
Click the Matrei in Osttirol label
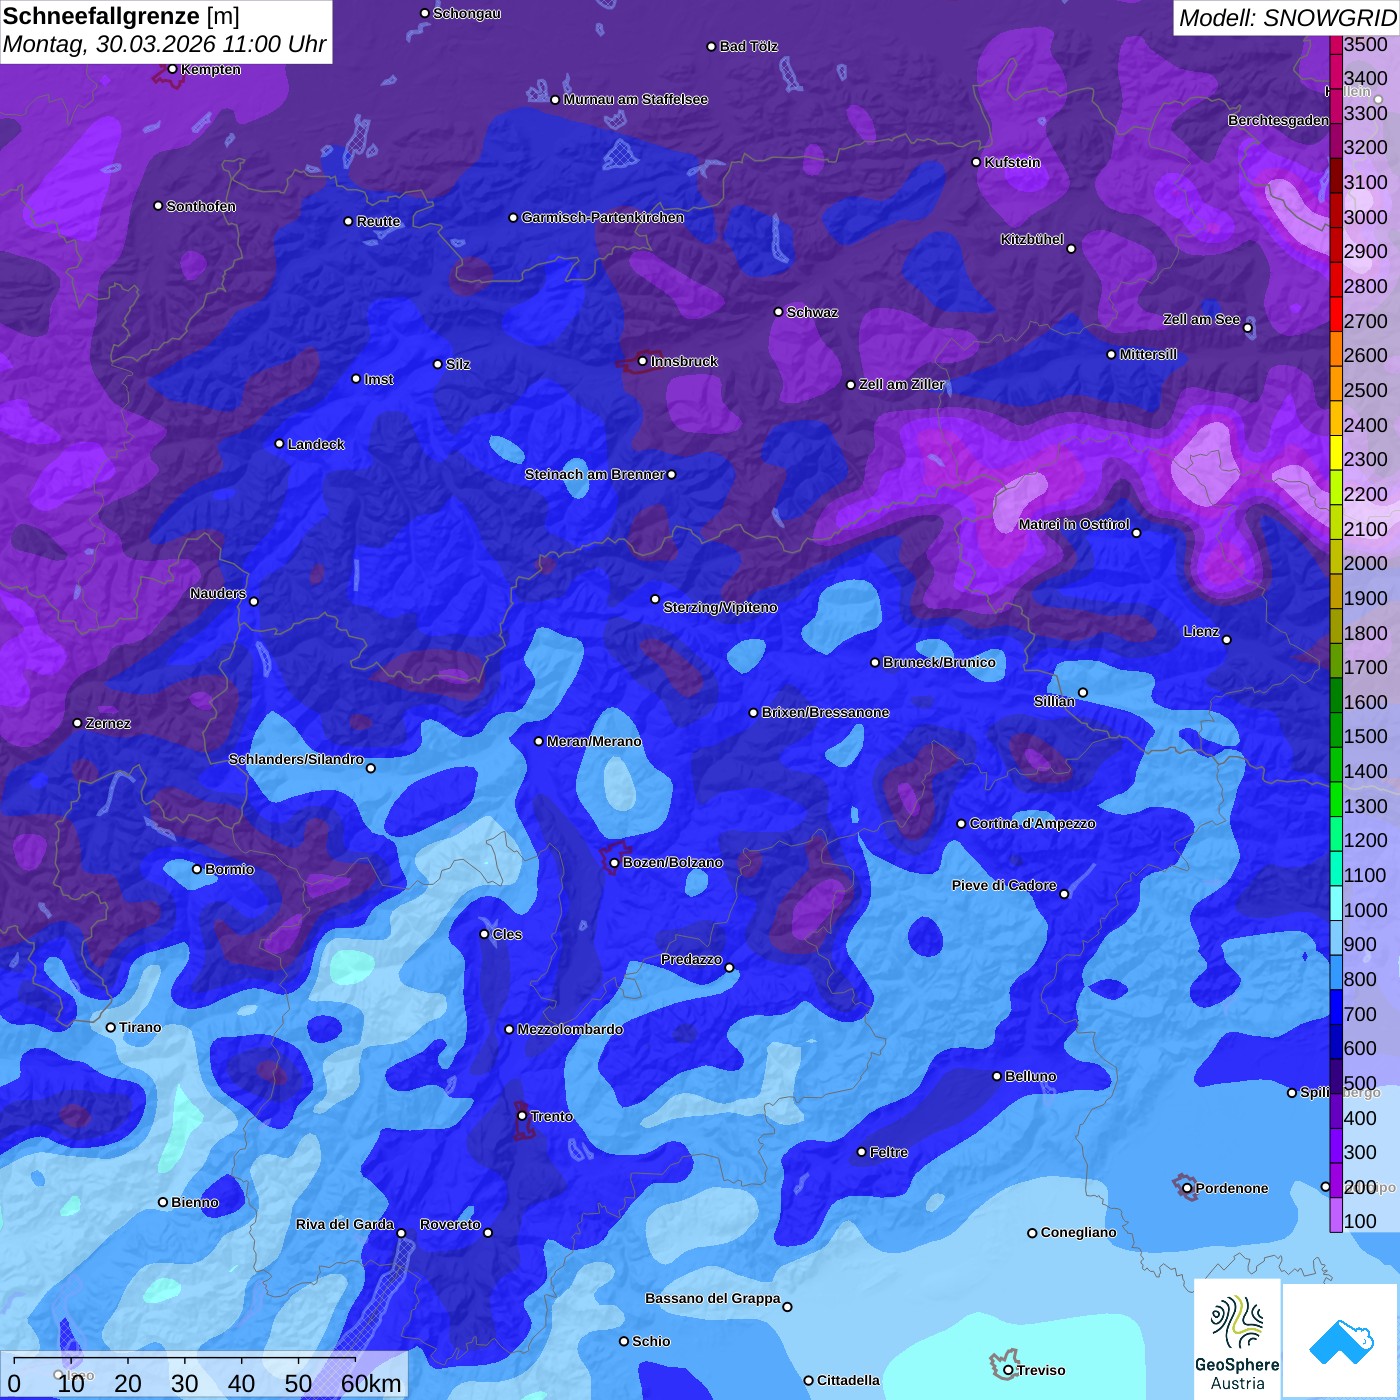click(x=1074, y=524)
